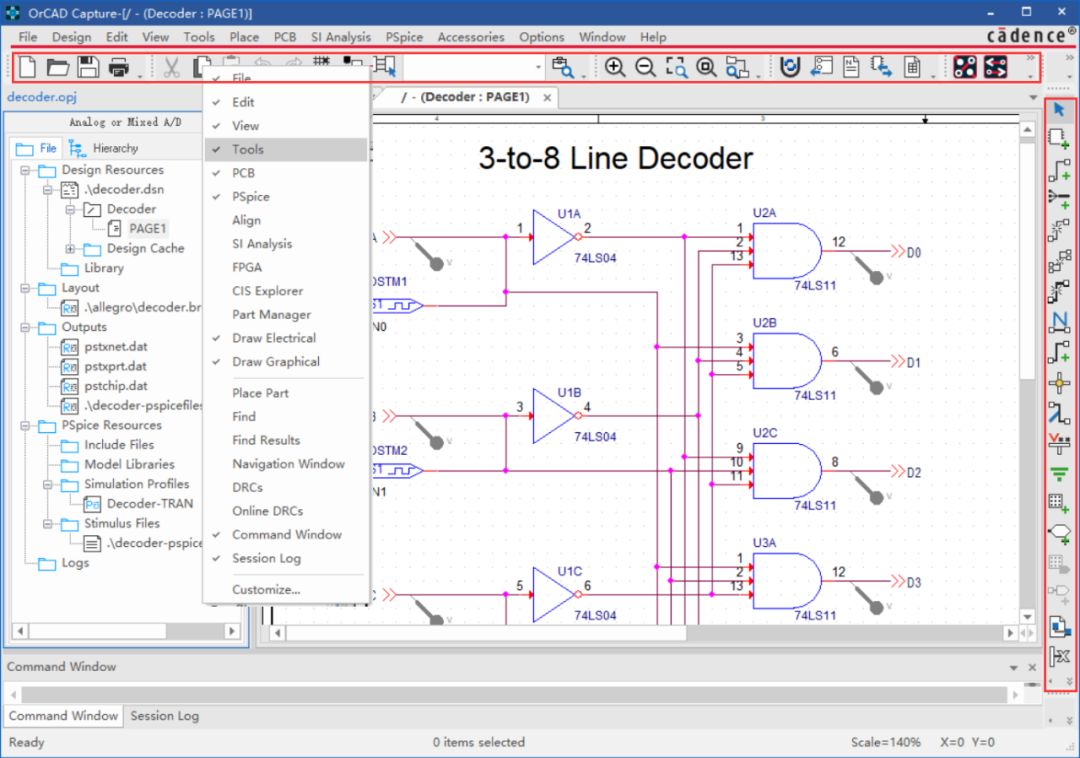Collapse the Outputs folder node
The image size is (1080, 758).
coord(25,327)
